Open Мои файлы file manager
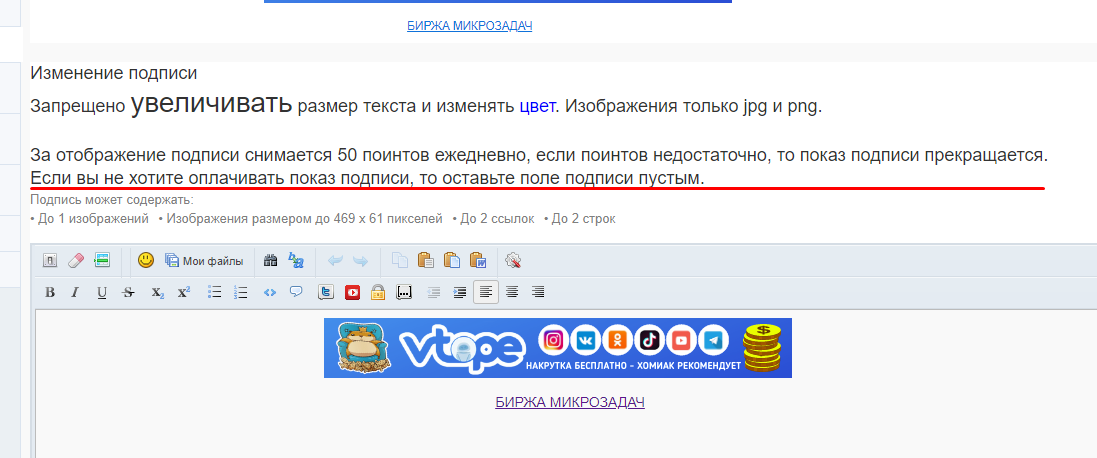 click(x=204, y=261)
